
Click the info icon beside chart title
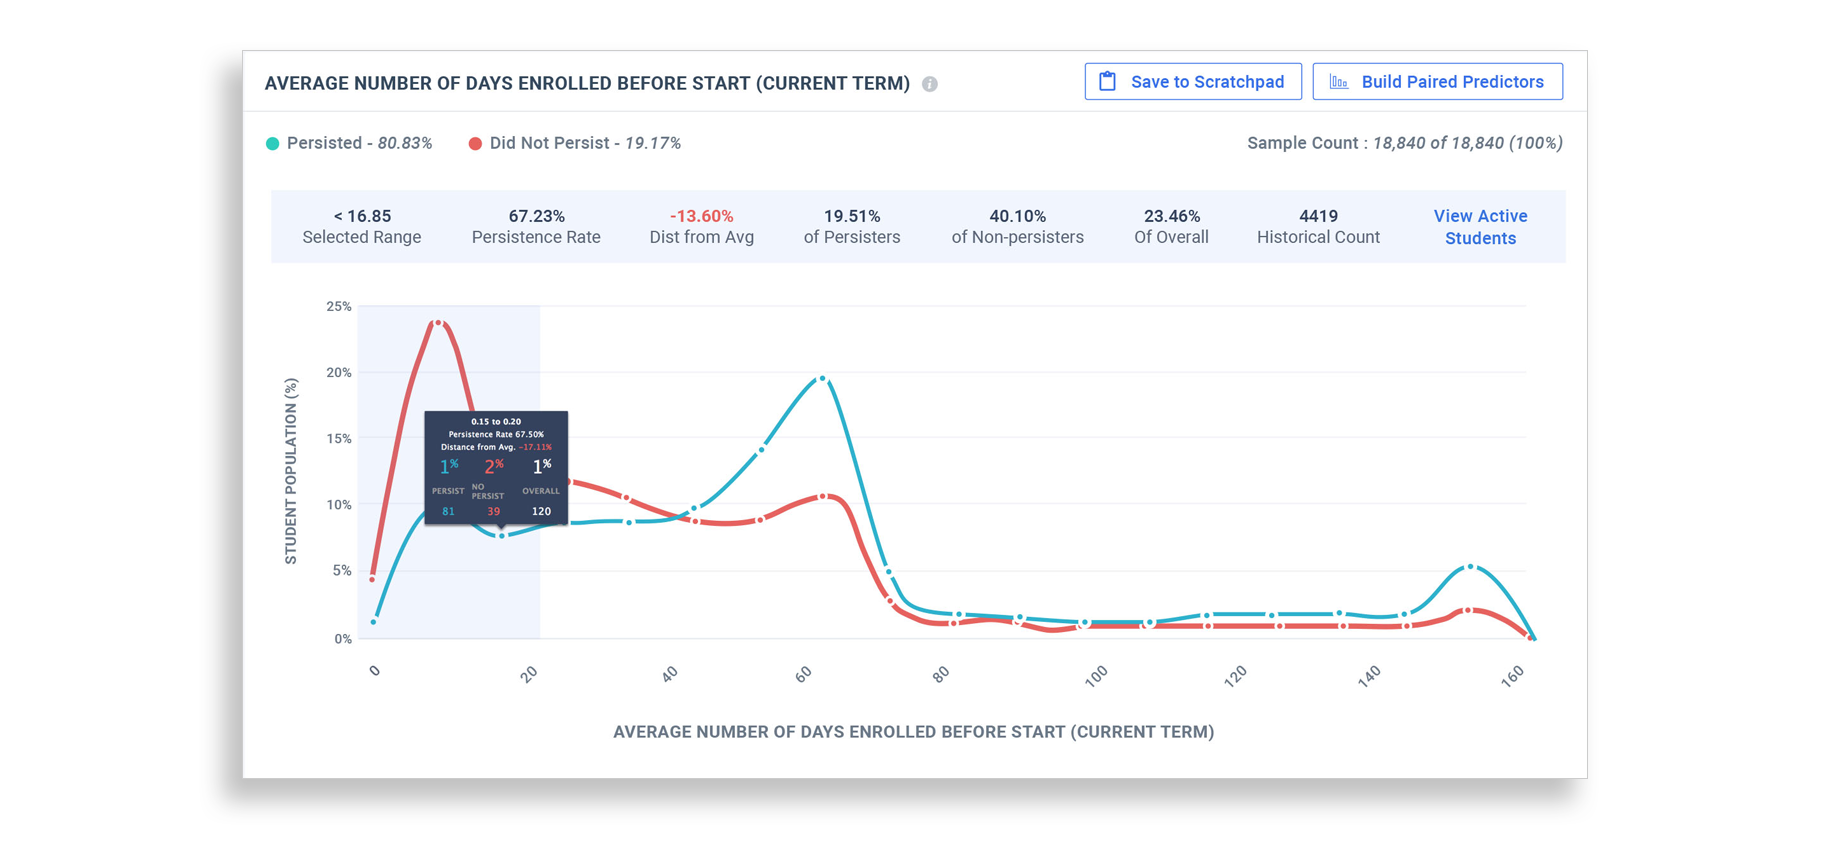[930, 84]
